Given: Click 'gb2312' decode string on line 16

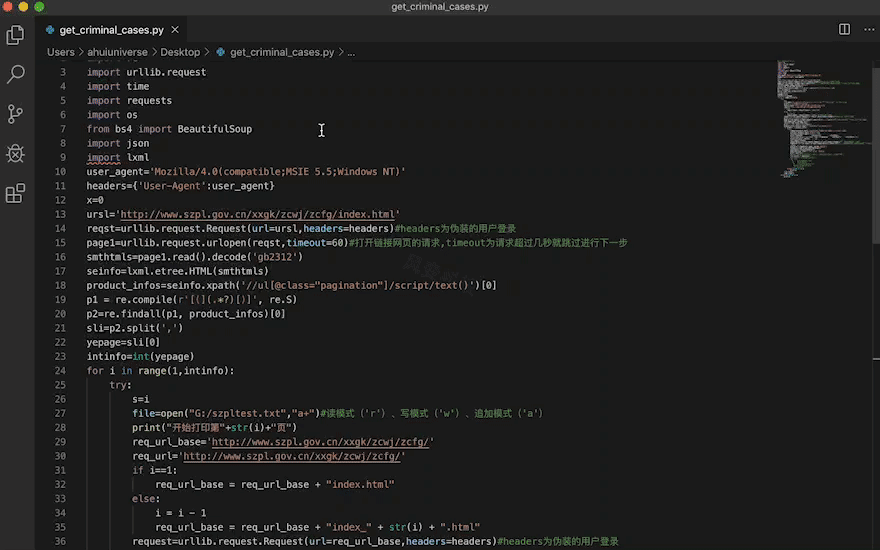Looking at the screenshot, I should (274, 257).
